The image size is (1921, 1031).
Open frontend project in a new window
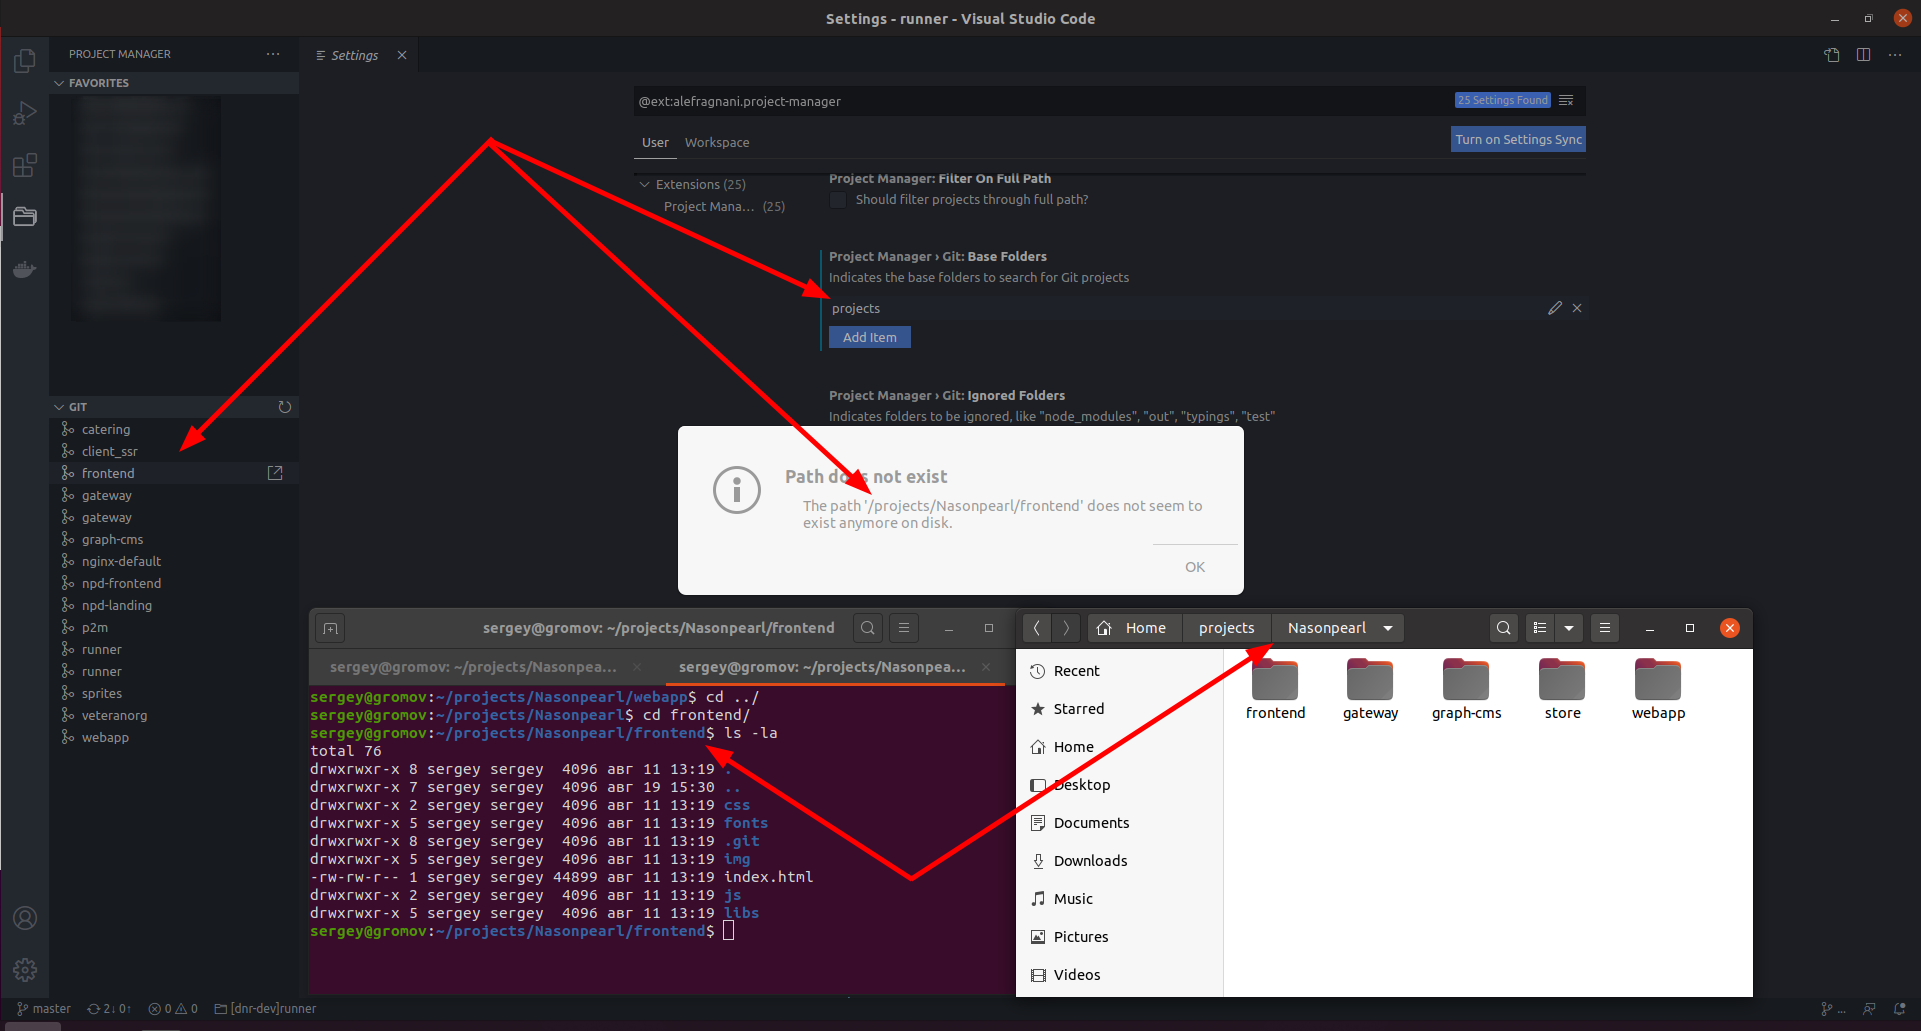[x=275, y=472]
